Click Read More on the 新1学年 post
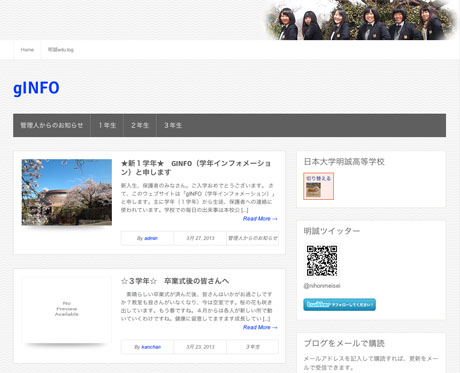Image resolution: width=460 pixels, height=373 pixels. click(x=260, y=219)
